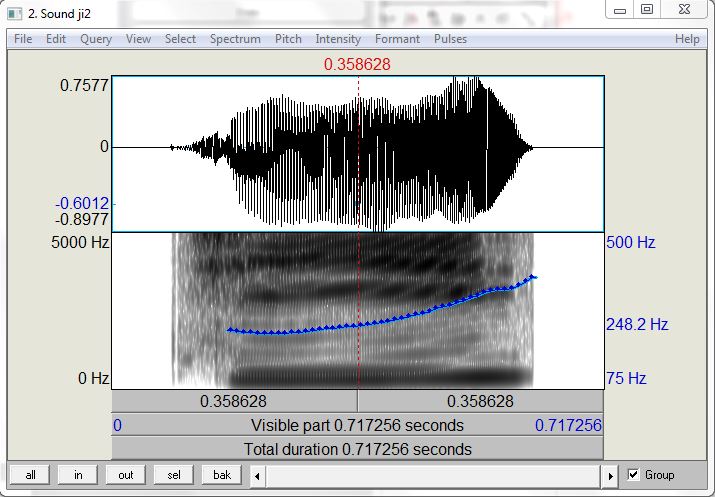Click the left scroll arrow

[x=258, y=476]
